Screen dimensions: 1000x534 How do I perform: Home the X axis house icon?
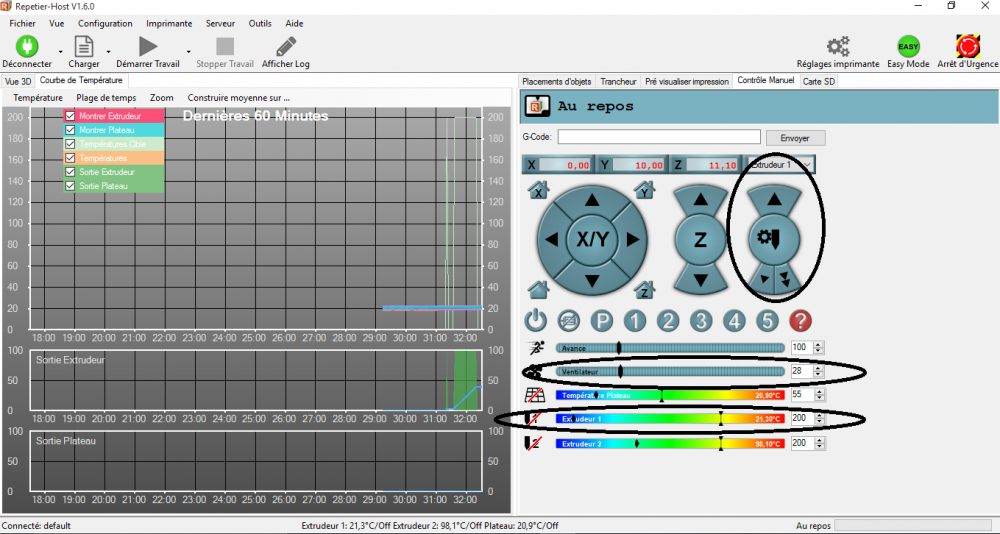tap(539, 189)
